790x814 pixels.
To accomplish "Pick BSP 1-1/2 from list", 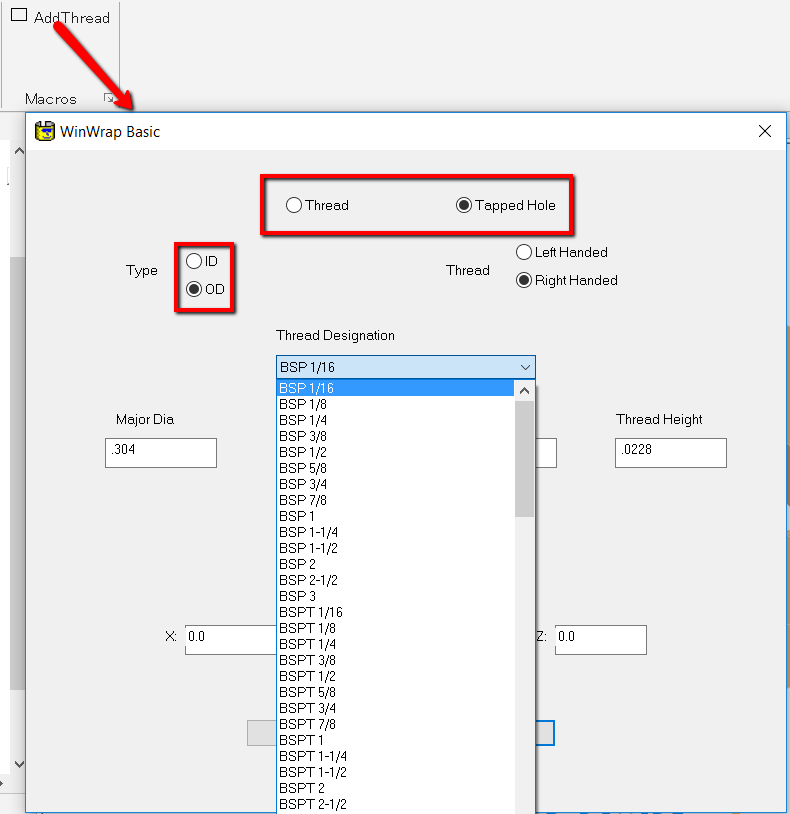I will coord(396,548).
